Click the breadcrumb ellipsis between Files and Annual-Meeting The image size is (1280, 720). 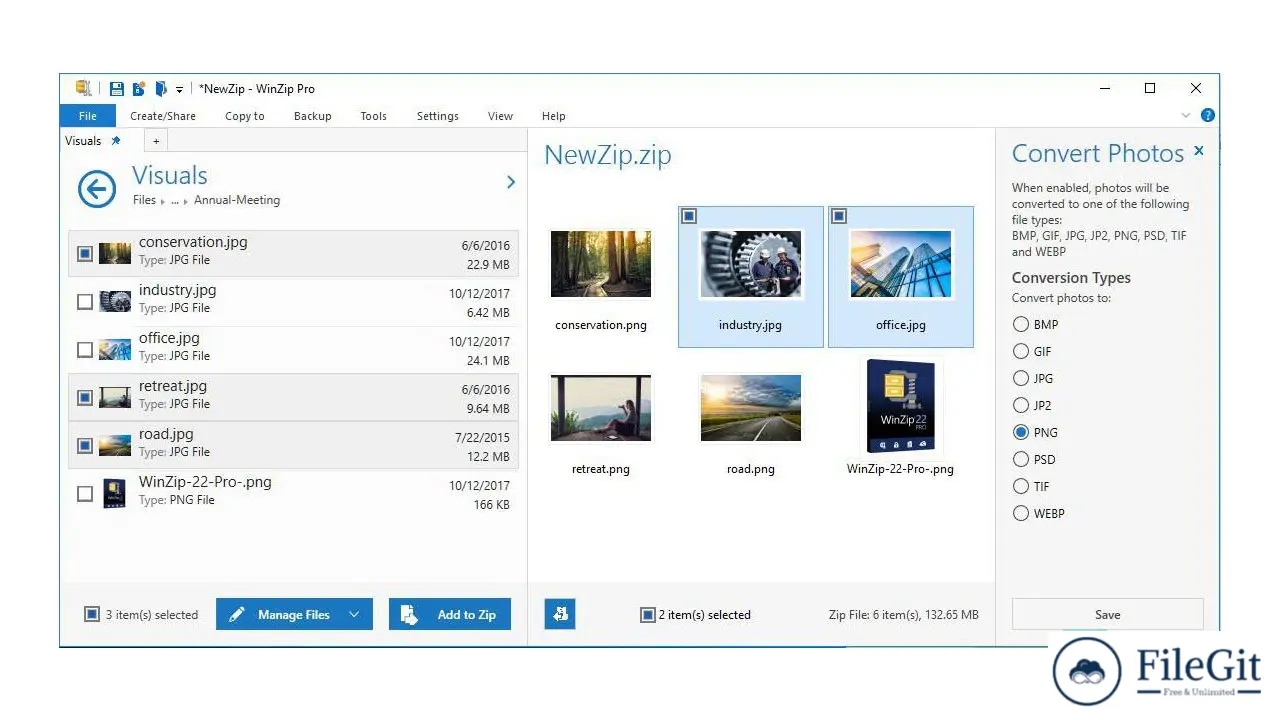[174, 201]
